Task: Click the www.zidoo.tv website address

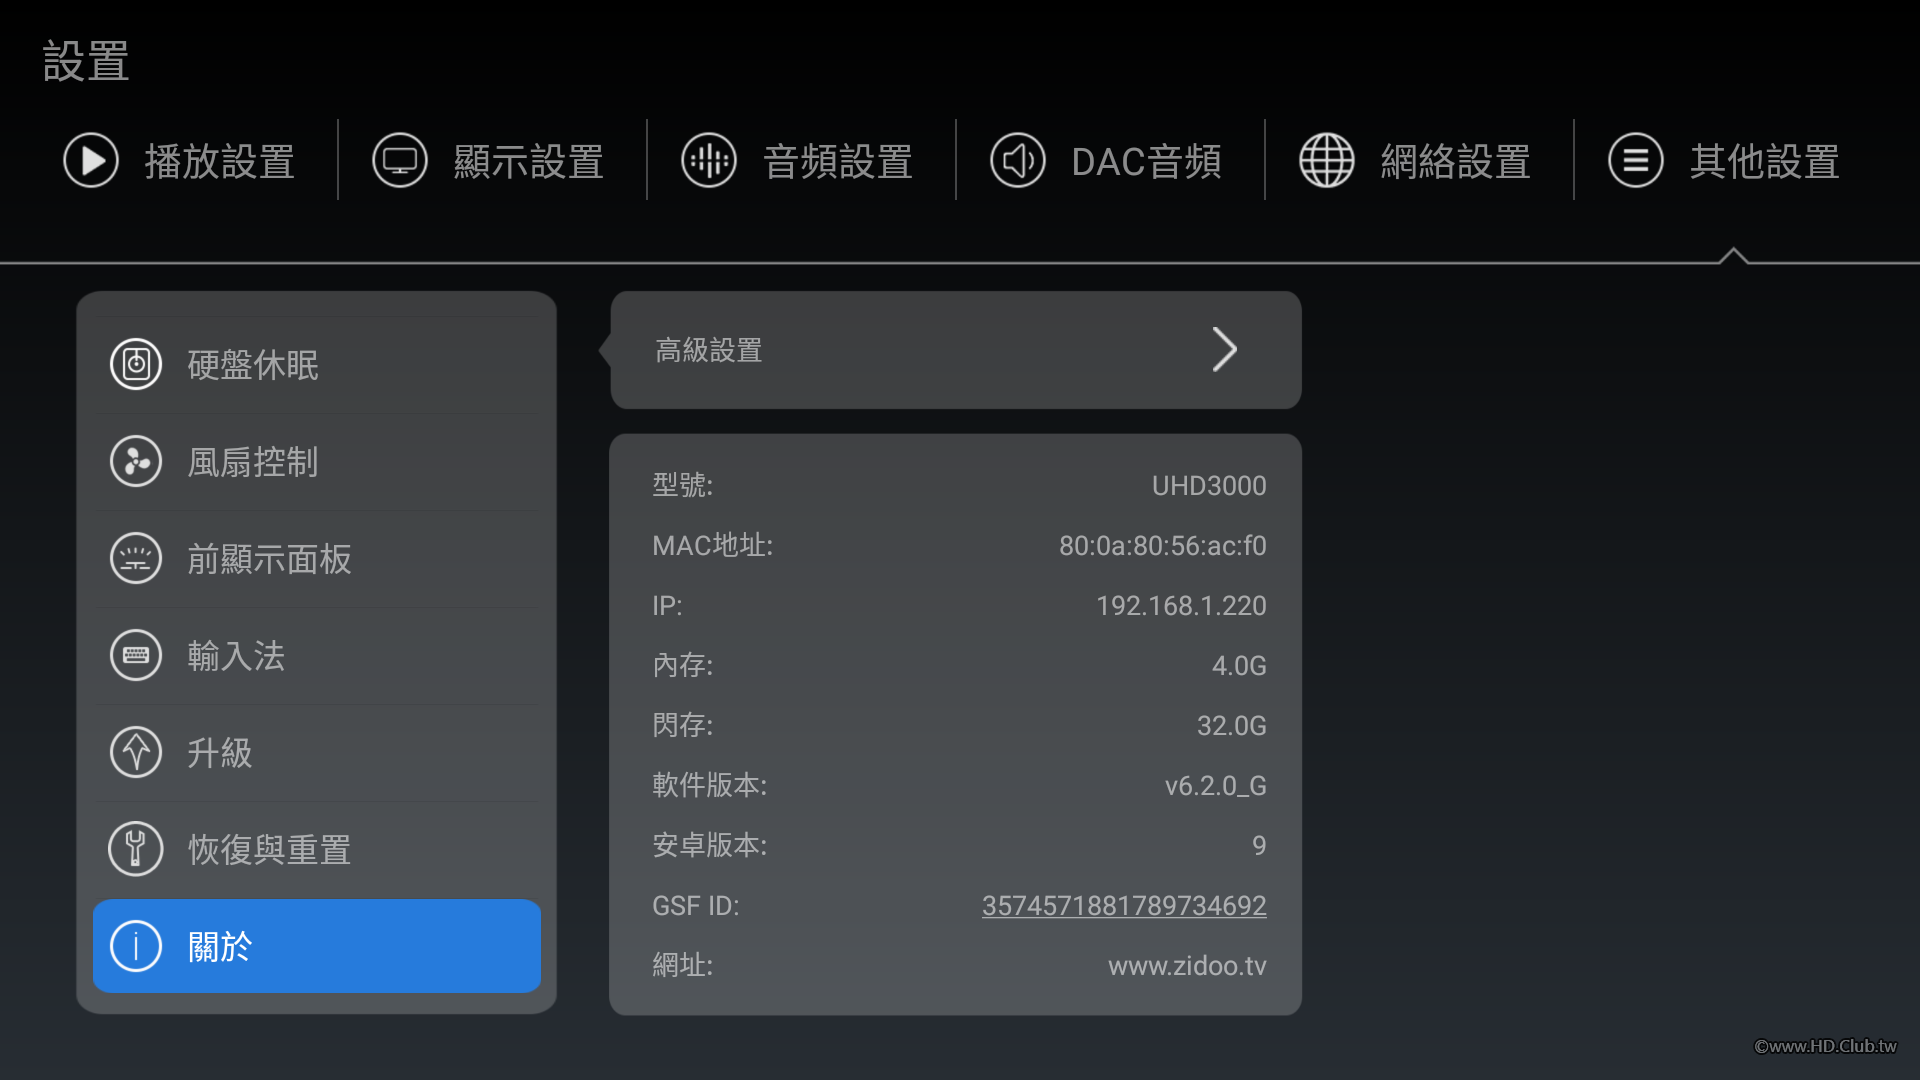Action: click(x=1187, y=966)
